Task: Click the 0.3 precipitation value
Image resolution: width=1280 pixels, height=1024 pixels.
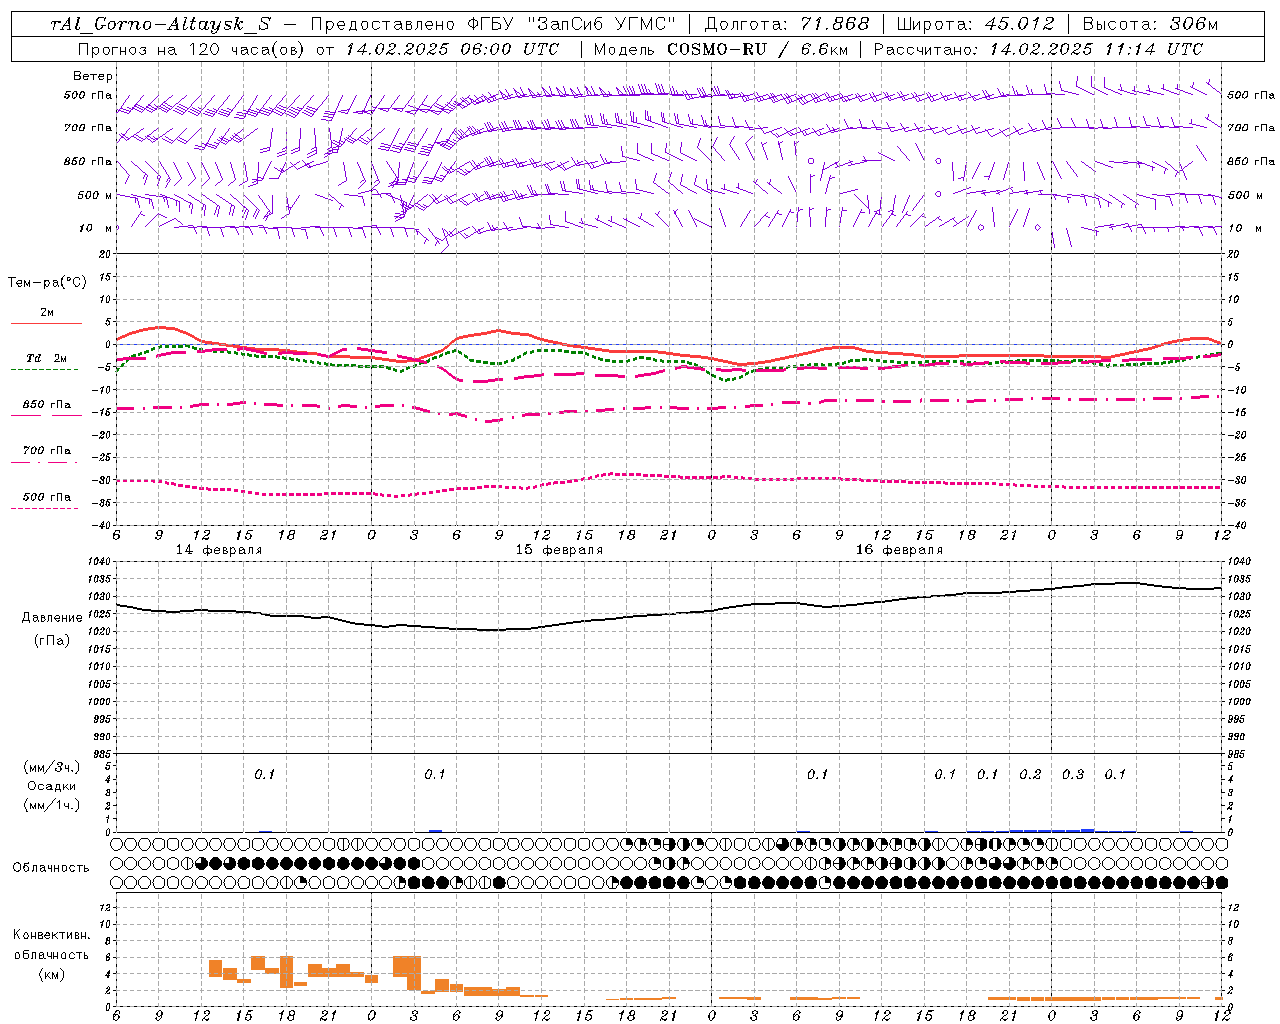Action: tap(1073, 775)
